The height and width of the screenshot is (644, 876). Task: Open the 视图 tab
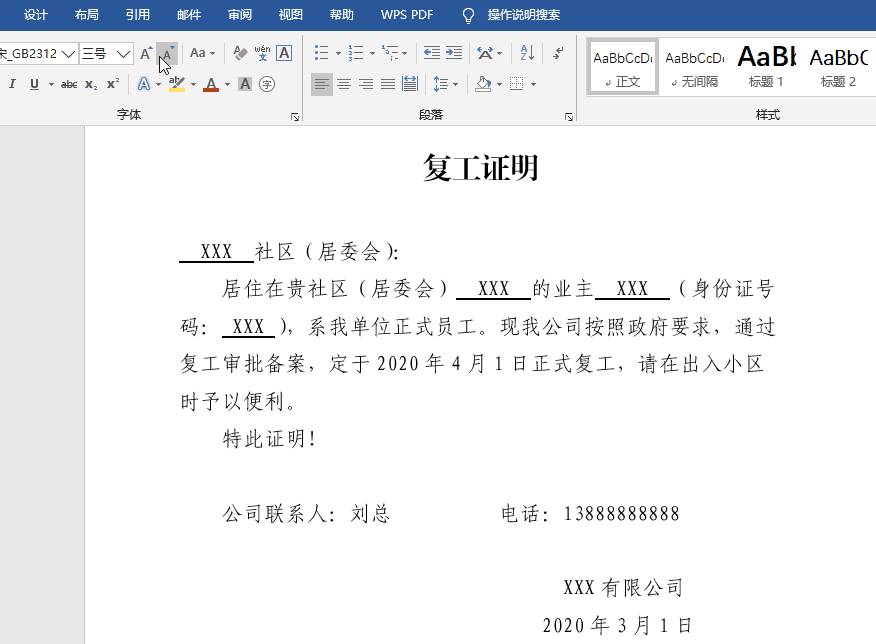click(x=291, y=15)
